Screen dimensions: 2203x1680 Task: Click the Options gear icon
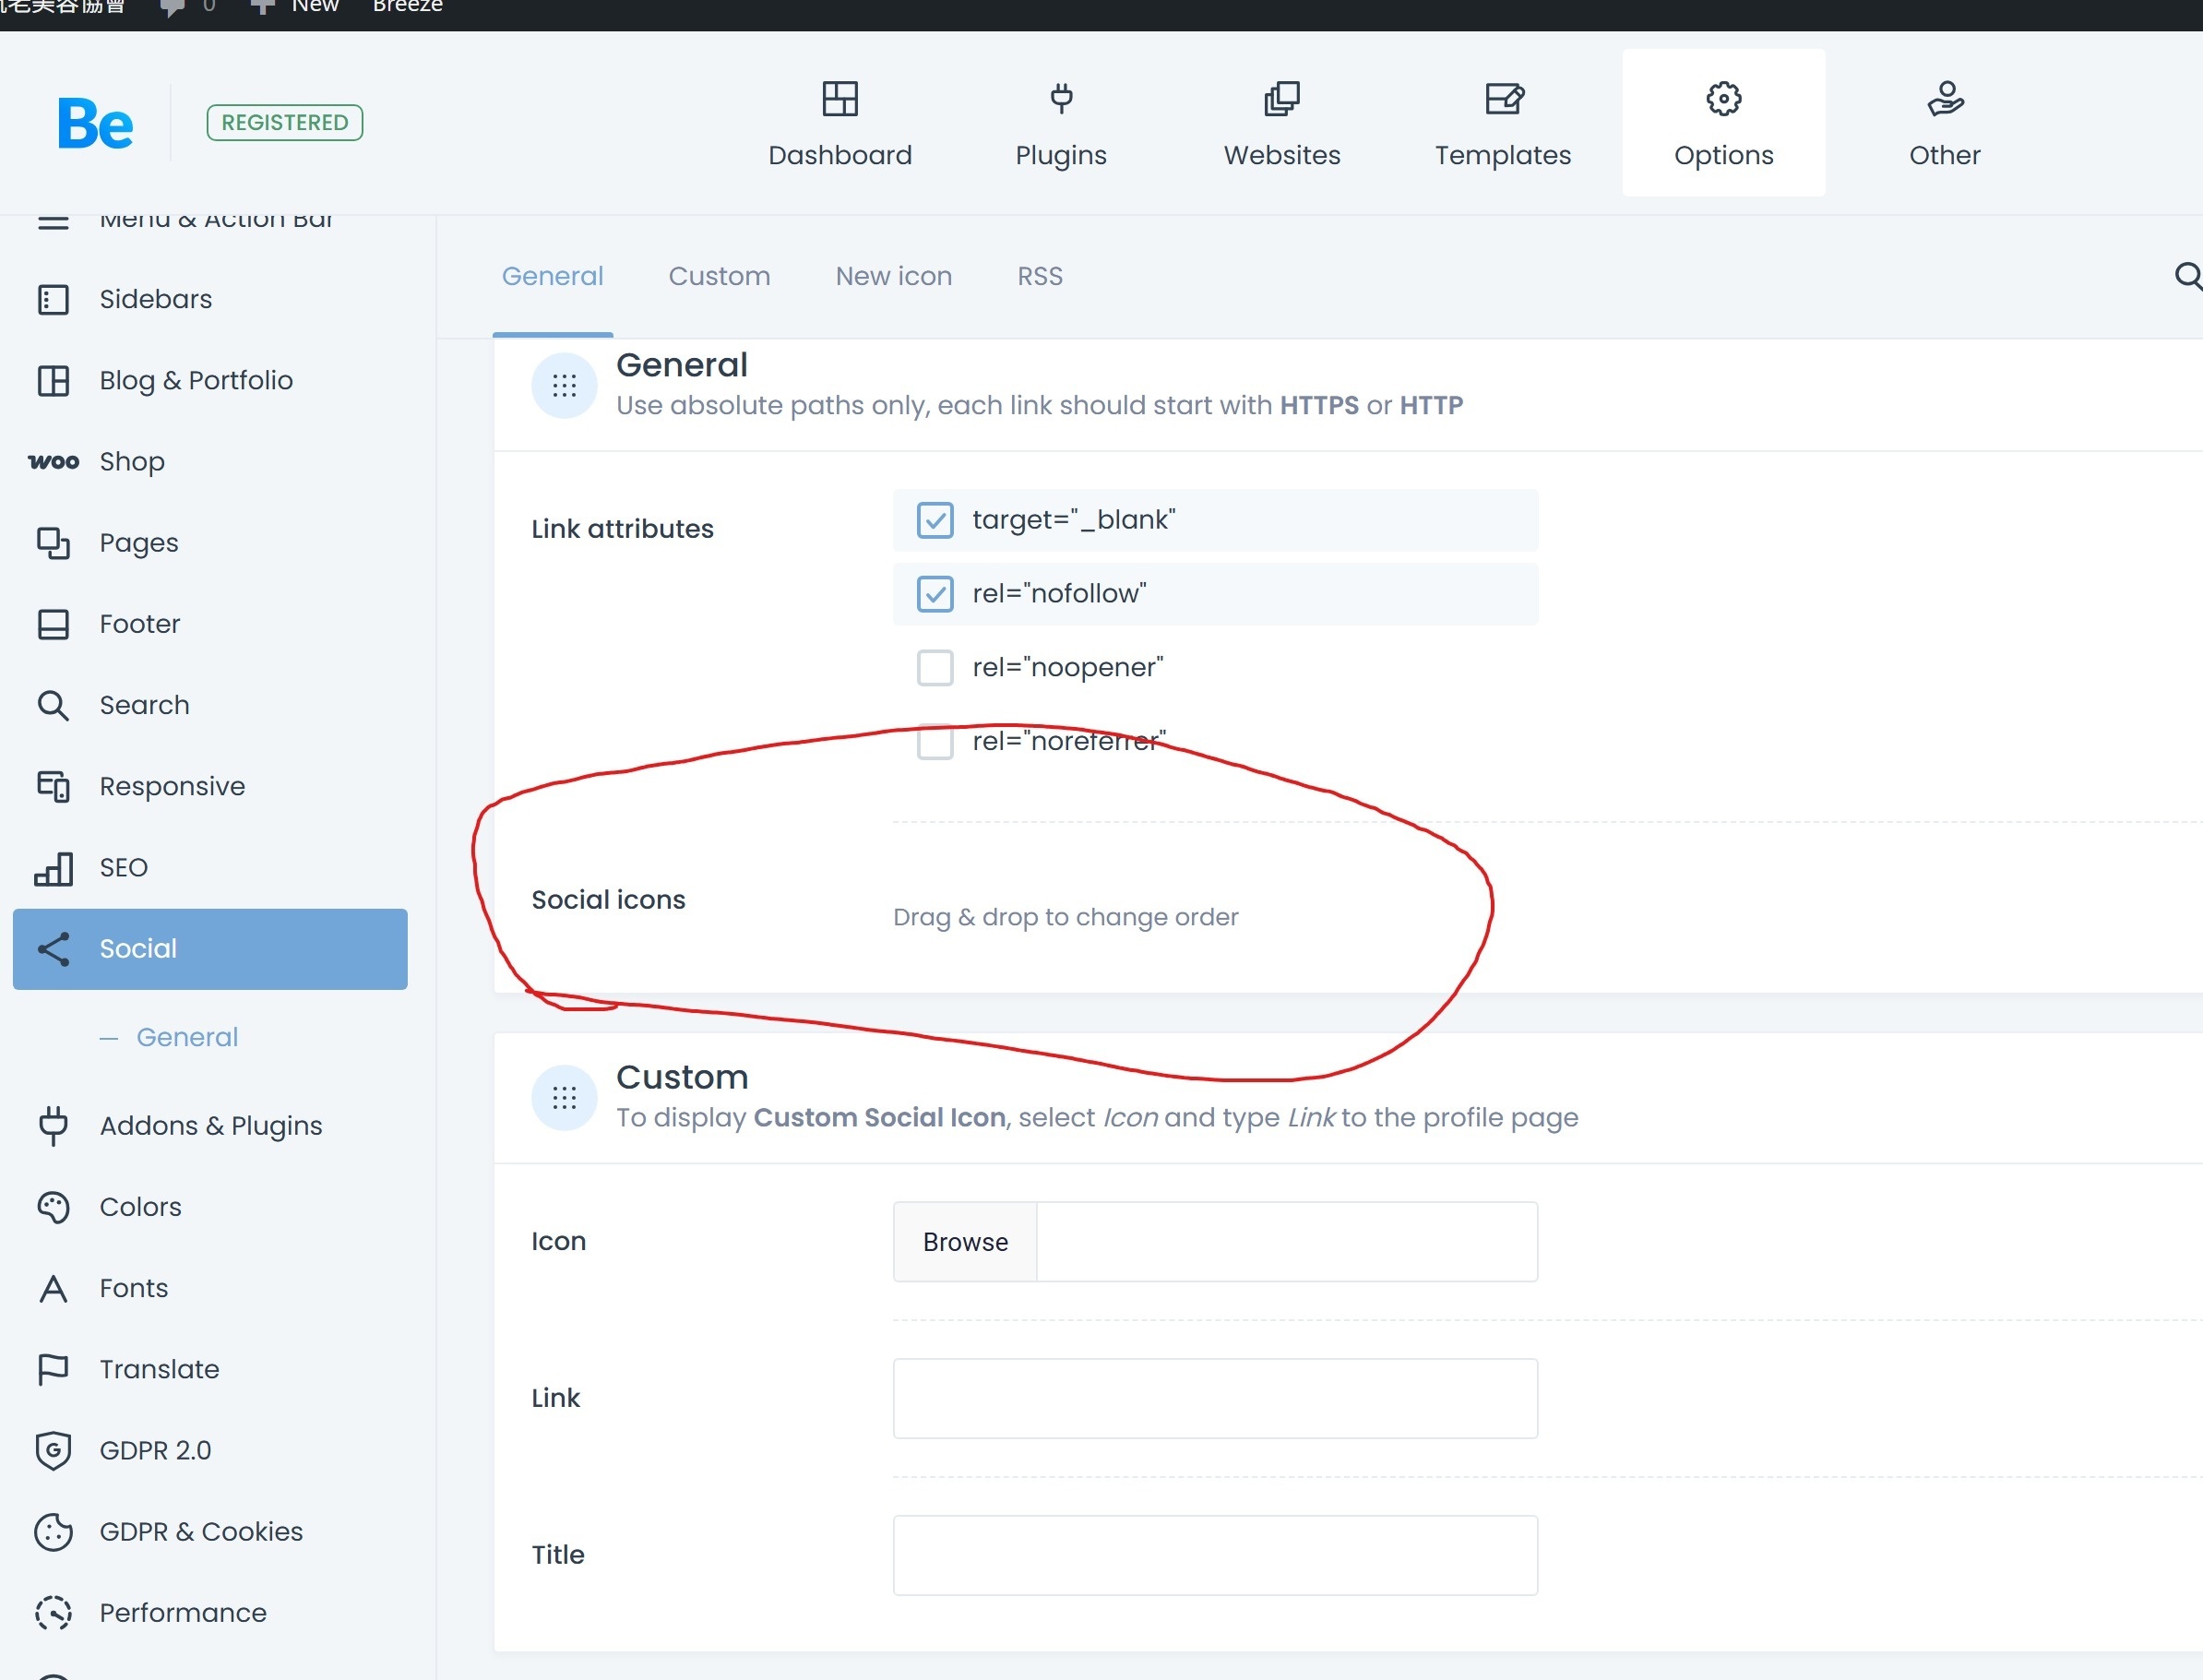pos(1723,99)
